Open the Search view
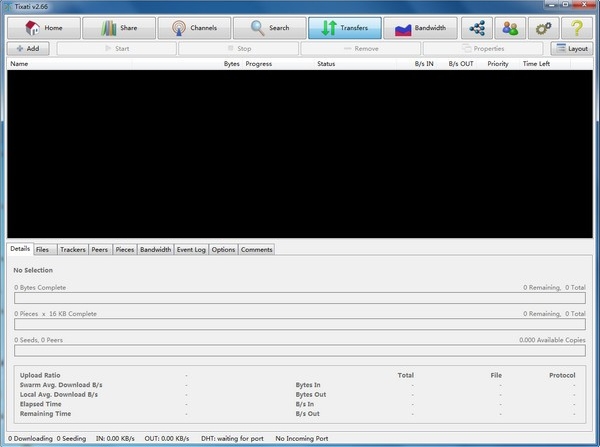 270,28
